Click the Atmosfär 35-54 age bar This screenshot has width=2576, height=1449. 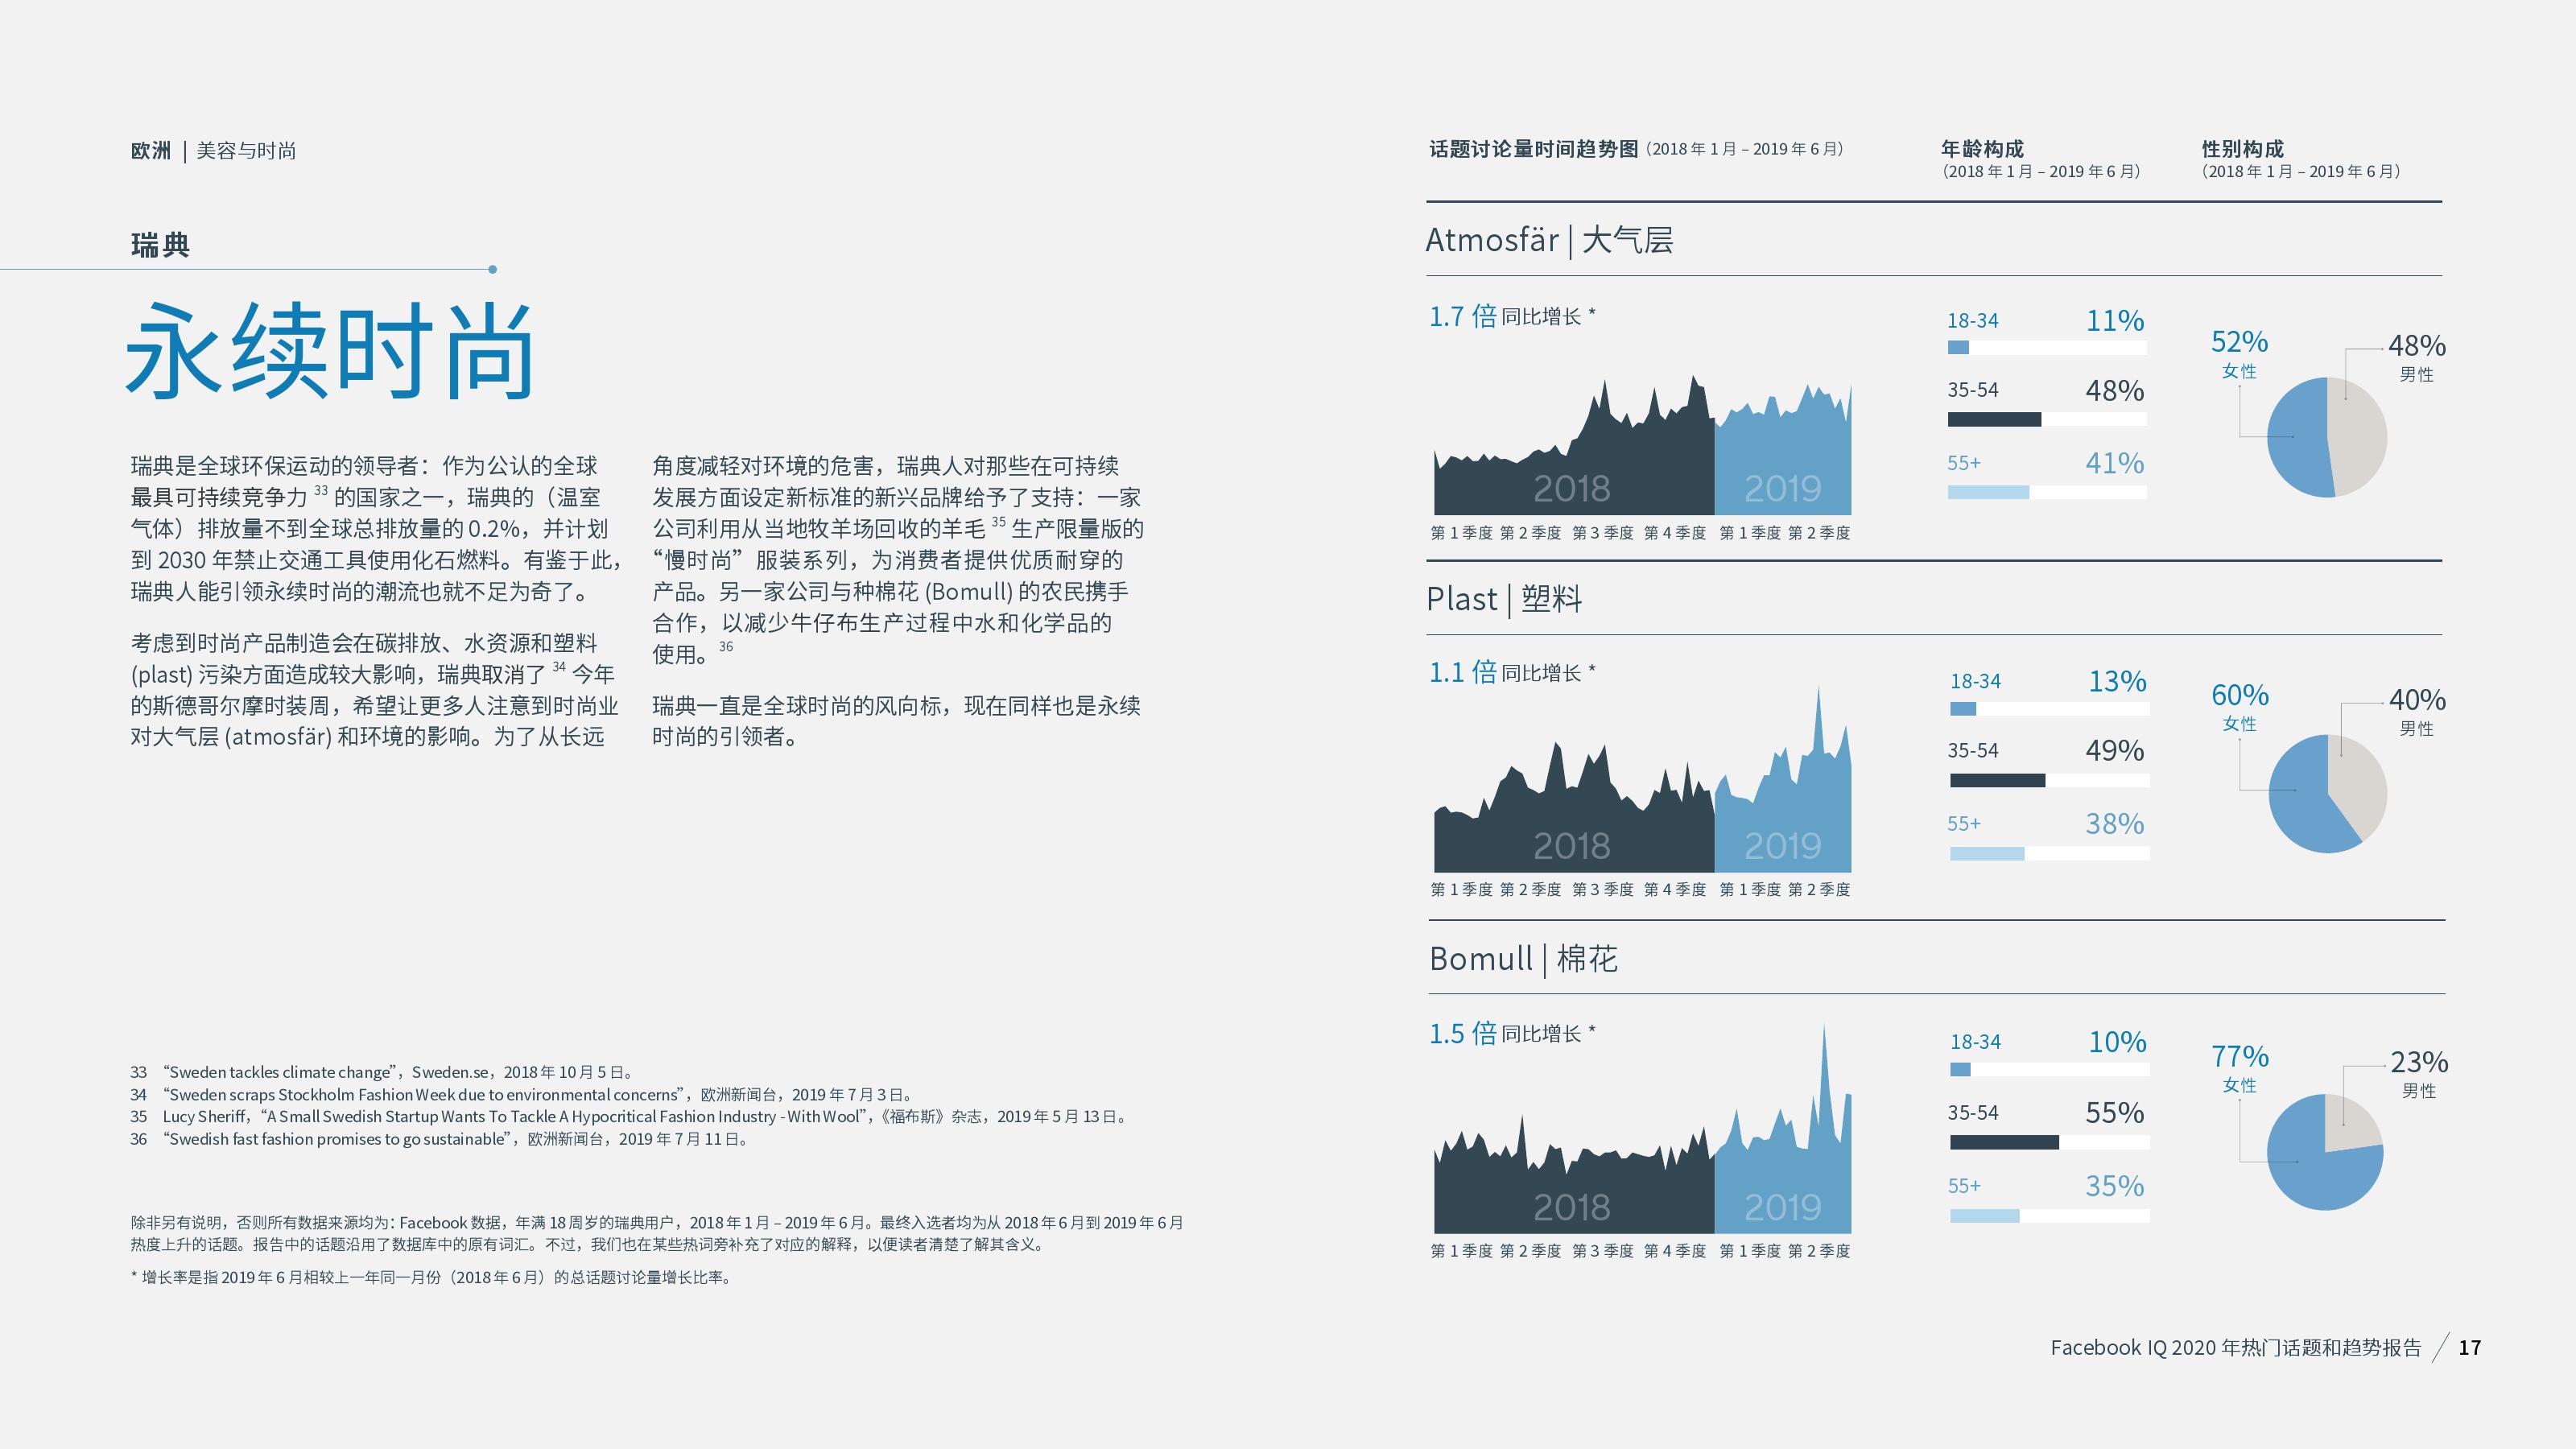click(x=1994, y=419)
